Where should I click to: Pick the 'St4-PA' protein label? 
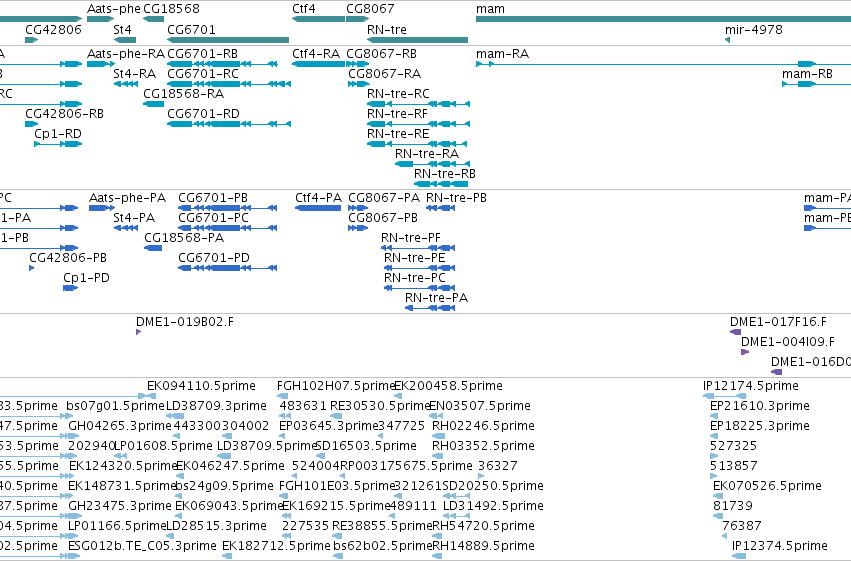point(134,218)
